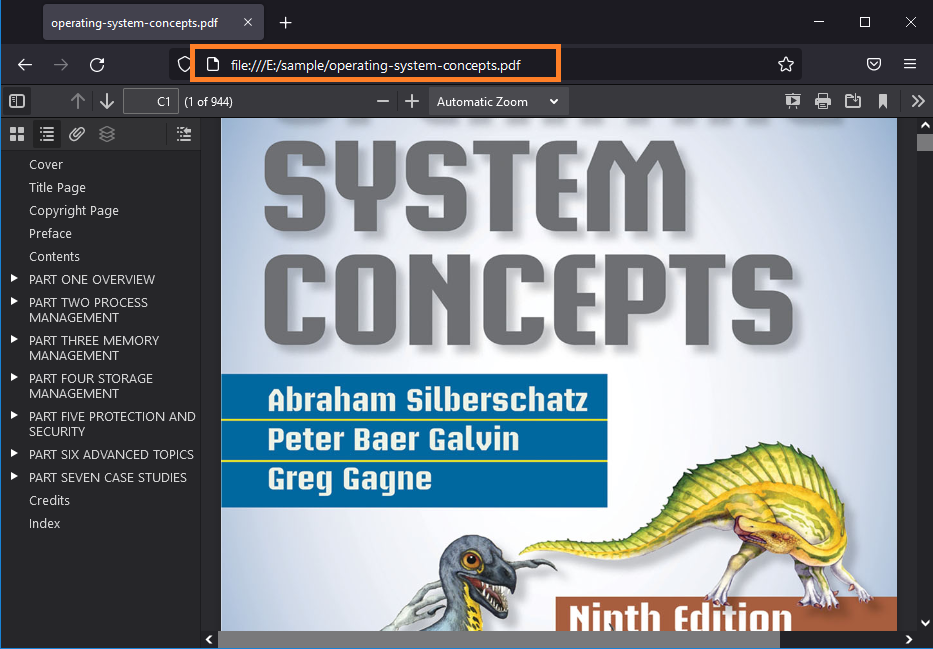Open Firefox hamburger application menu
Screen dimensions: 933x649
[910, 64]
